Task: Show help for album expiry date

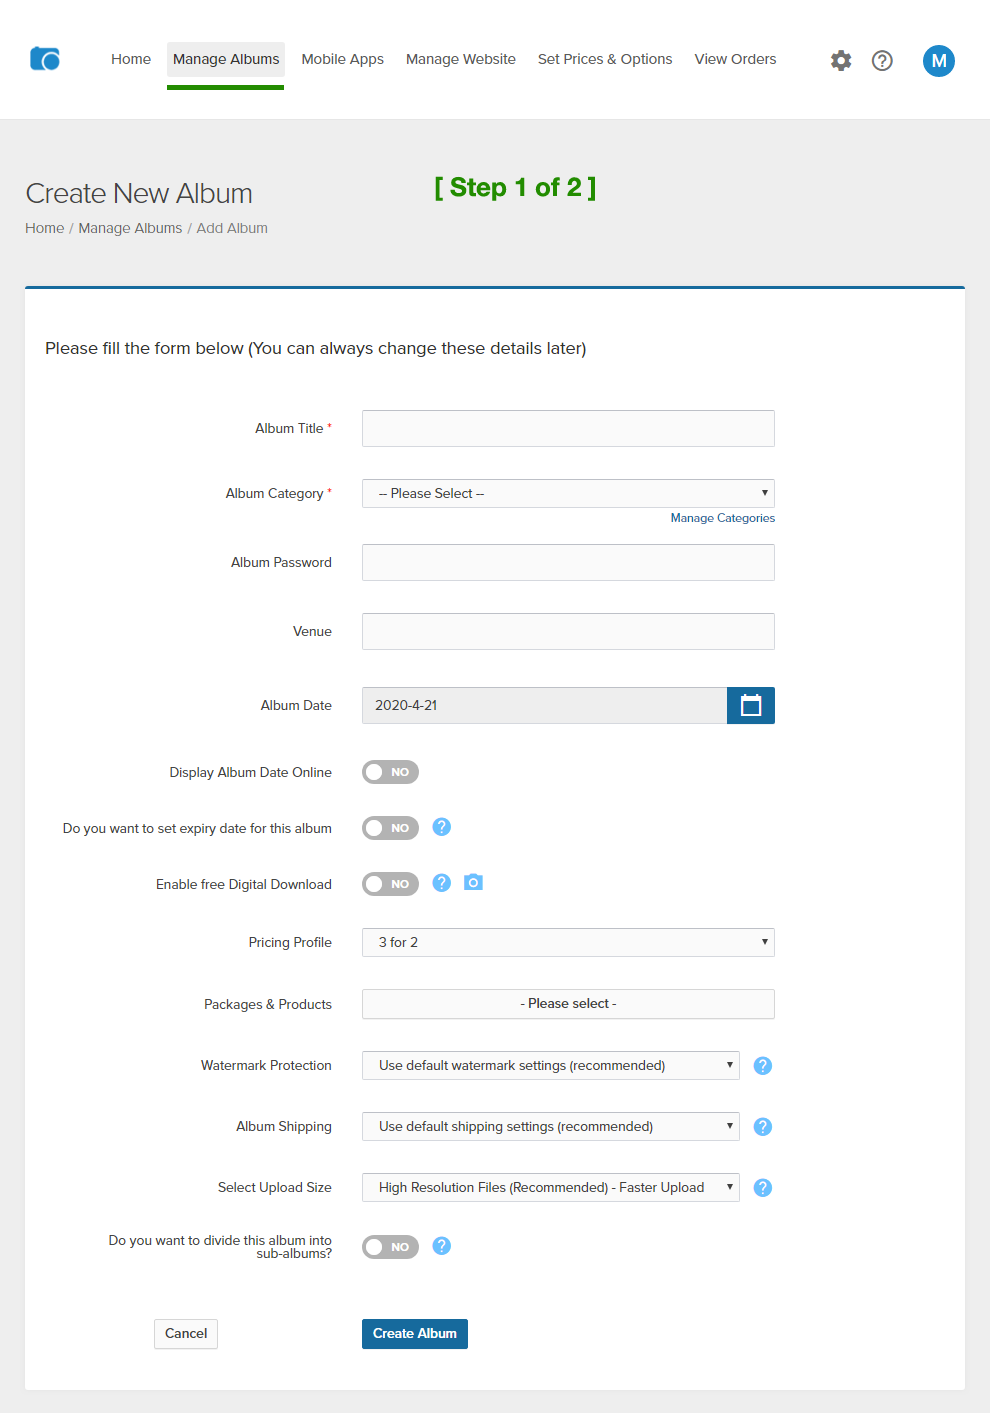Action: coord(441,827)
